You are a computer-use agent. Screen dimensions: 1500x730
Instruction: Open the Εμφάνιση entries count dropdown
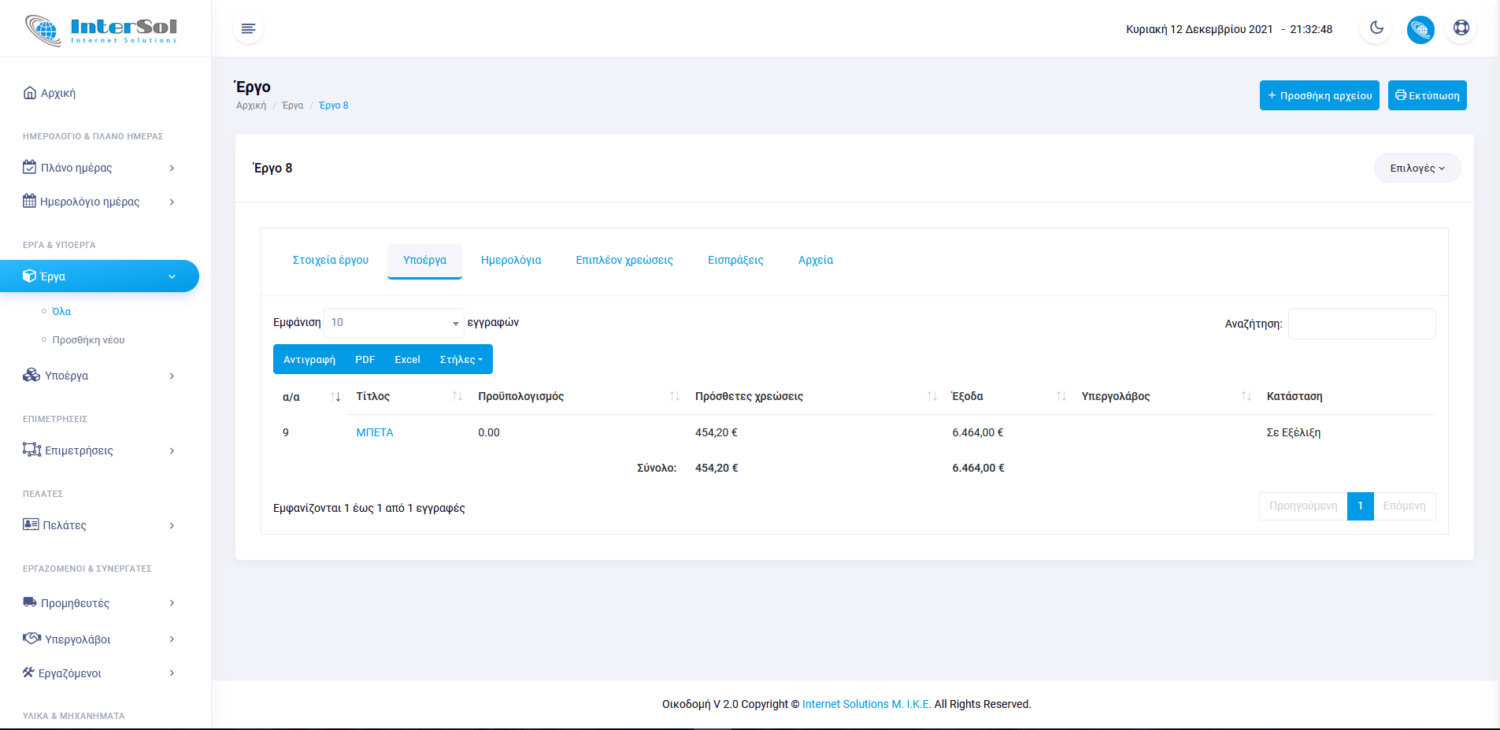(394, 323)
